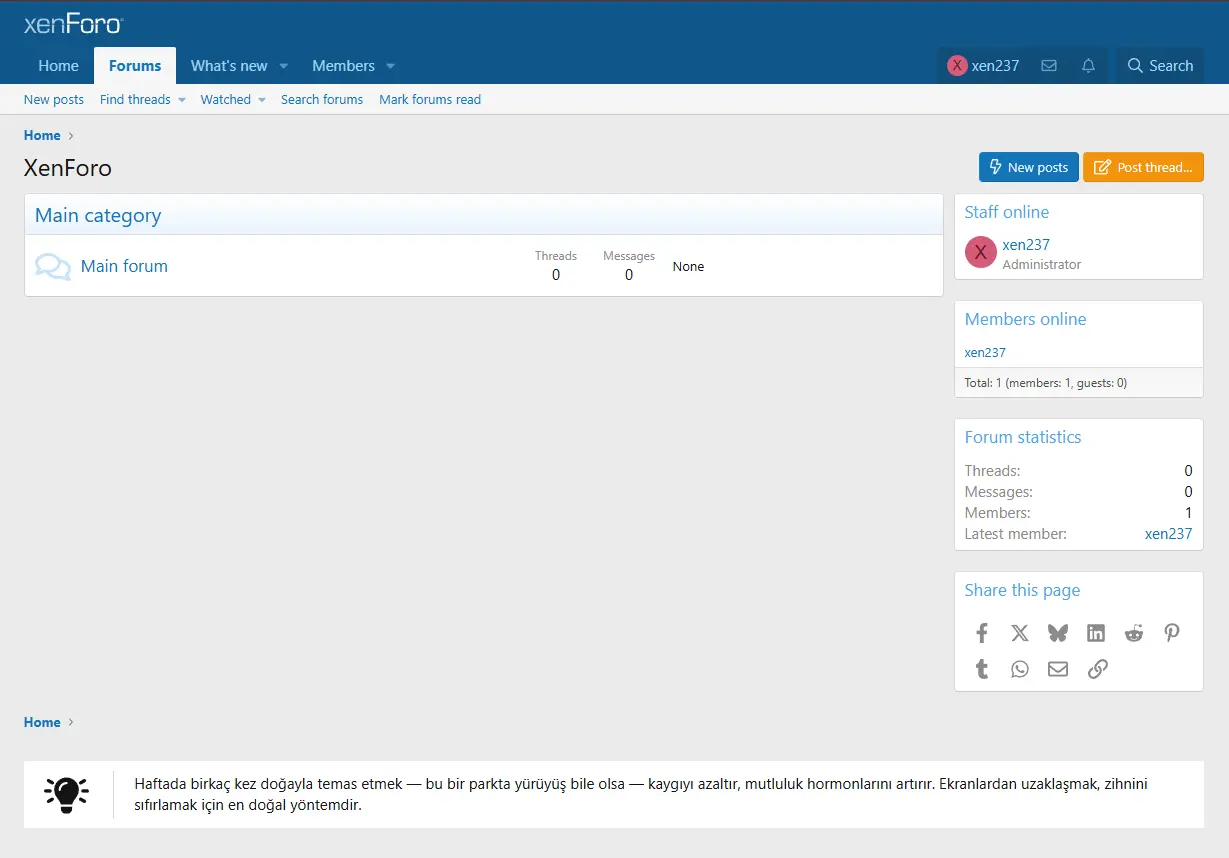
Task: Open direct messages envelope icon
Action: (x=1049, y=66)
